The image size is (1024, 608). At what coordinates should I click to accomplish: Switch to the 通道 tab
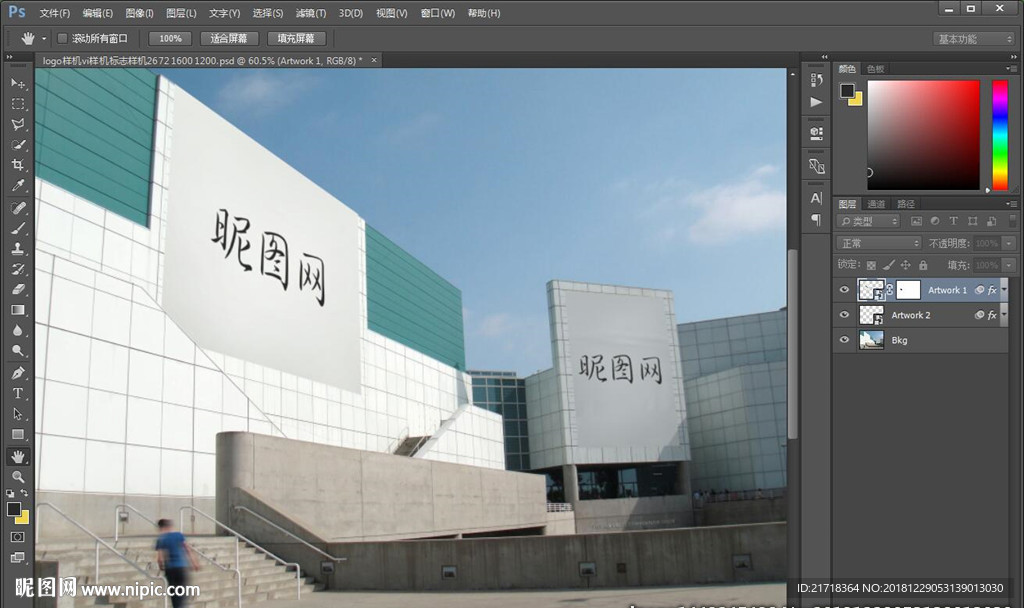[x=876, y=204]
